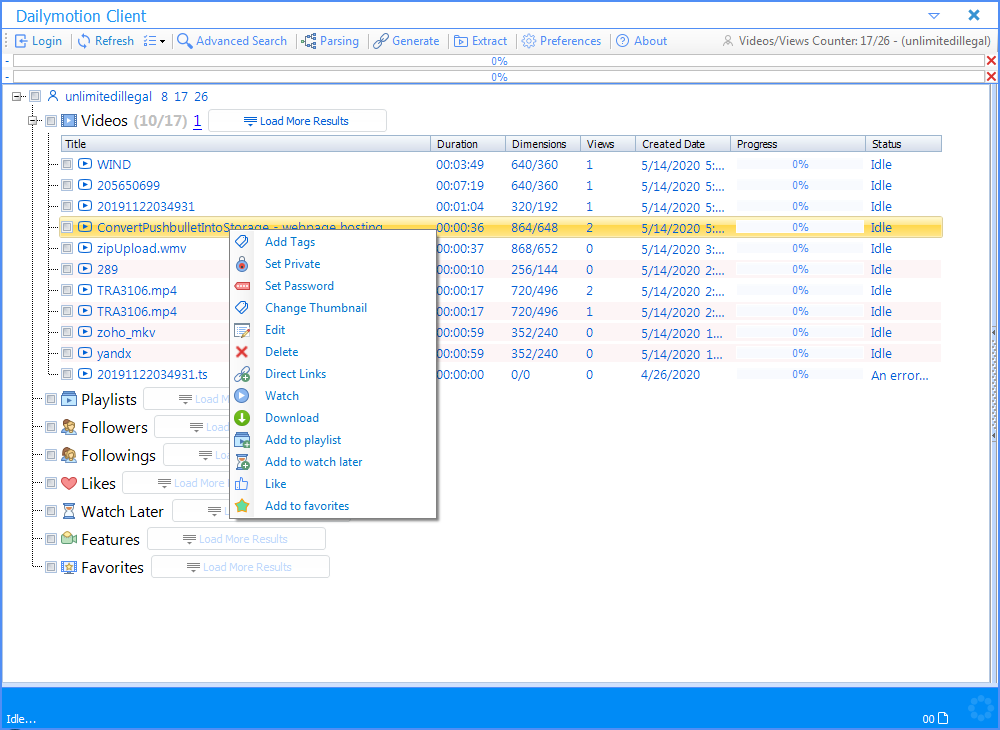Toggle the Videos node checkbox
Image resolution: width=1000 pixels, height=730 pixels.
pos(51,120)
